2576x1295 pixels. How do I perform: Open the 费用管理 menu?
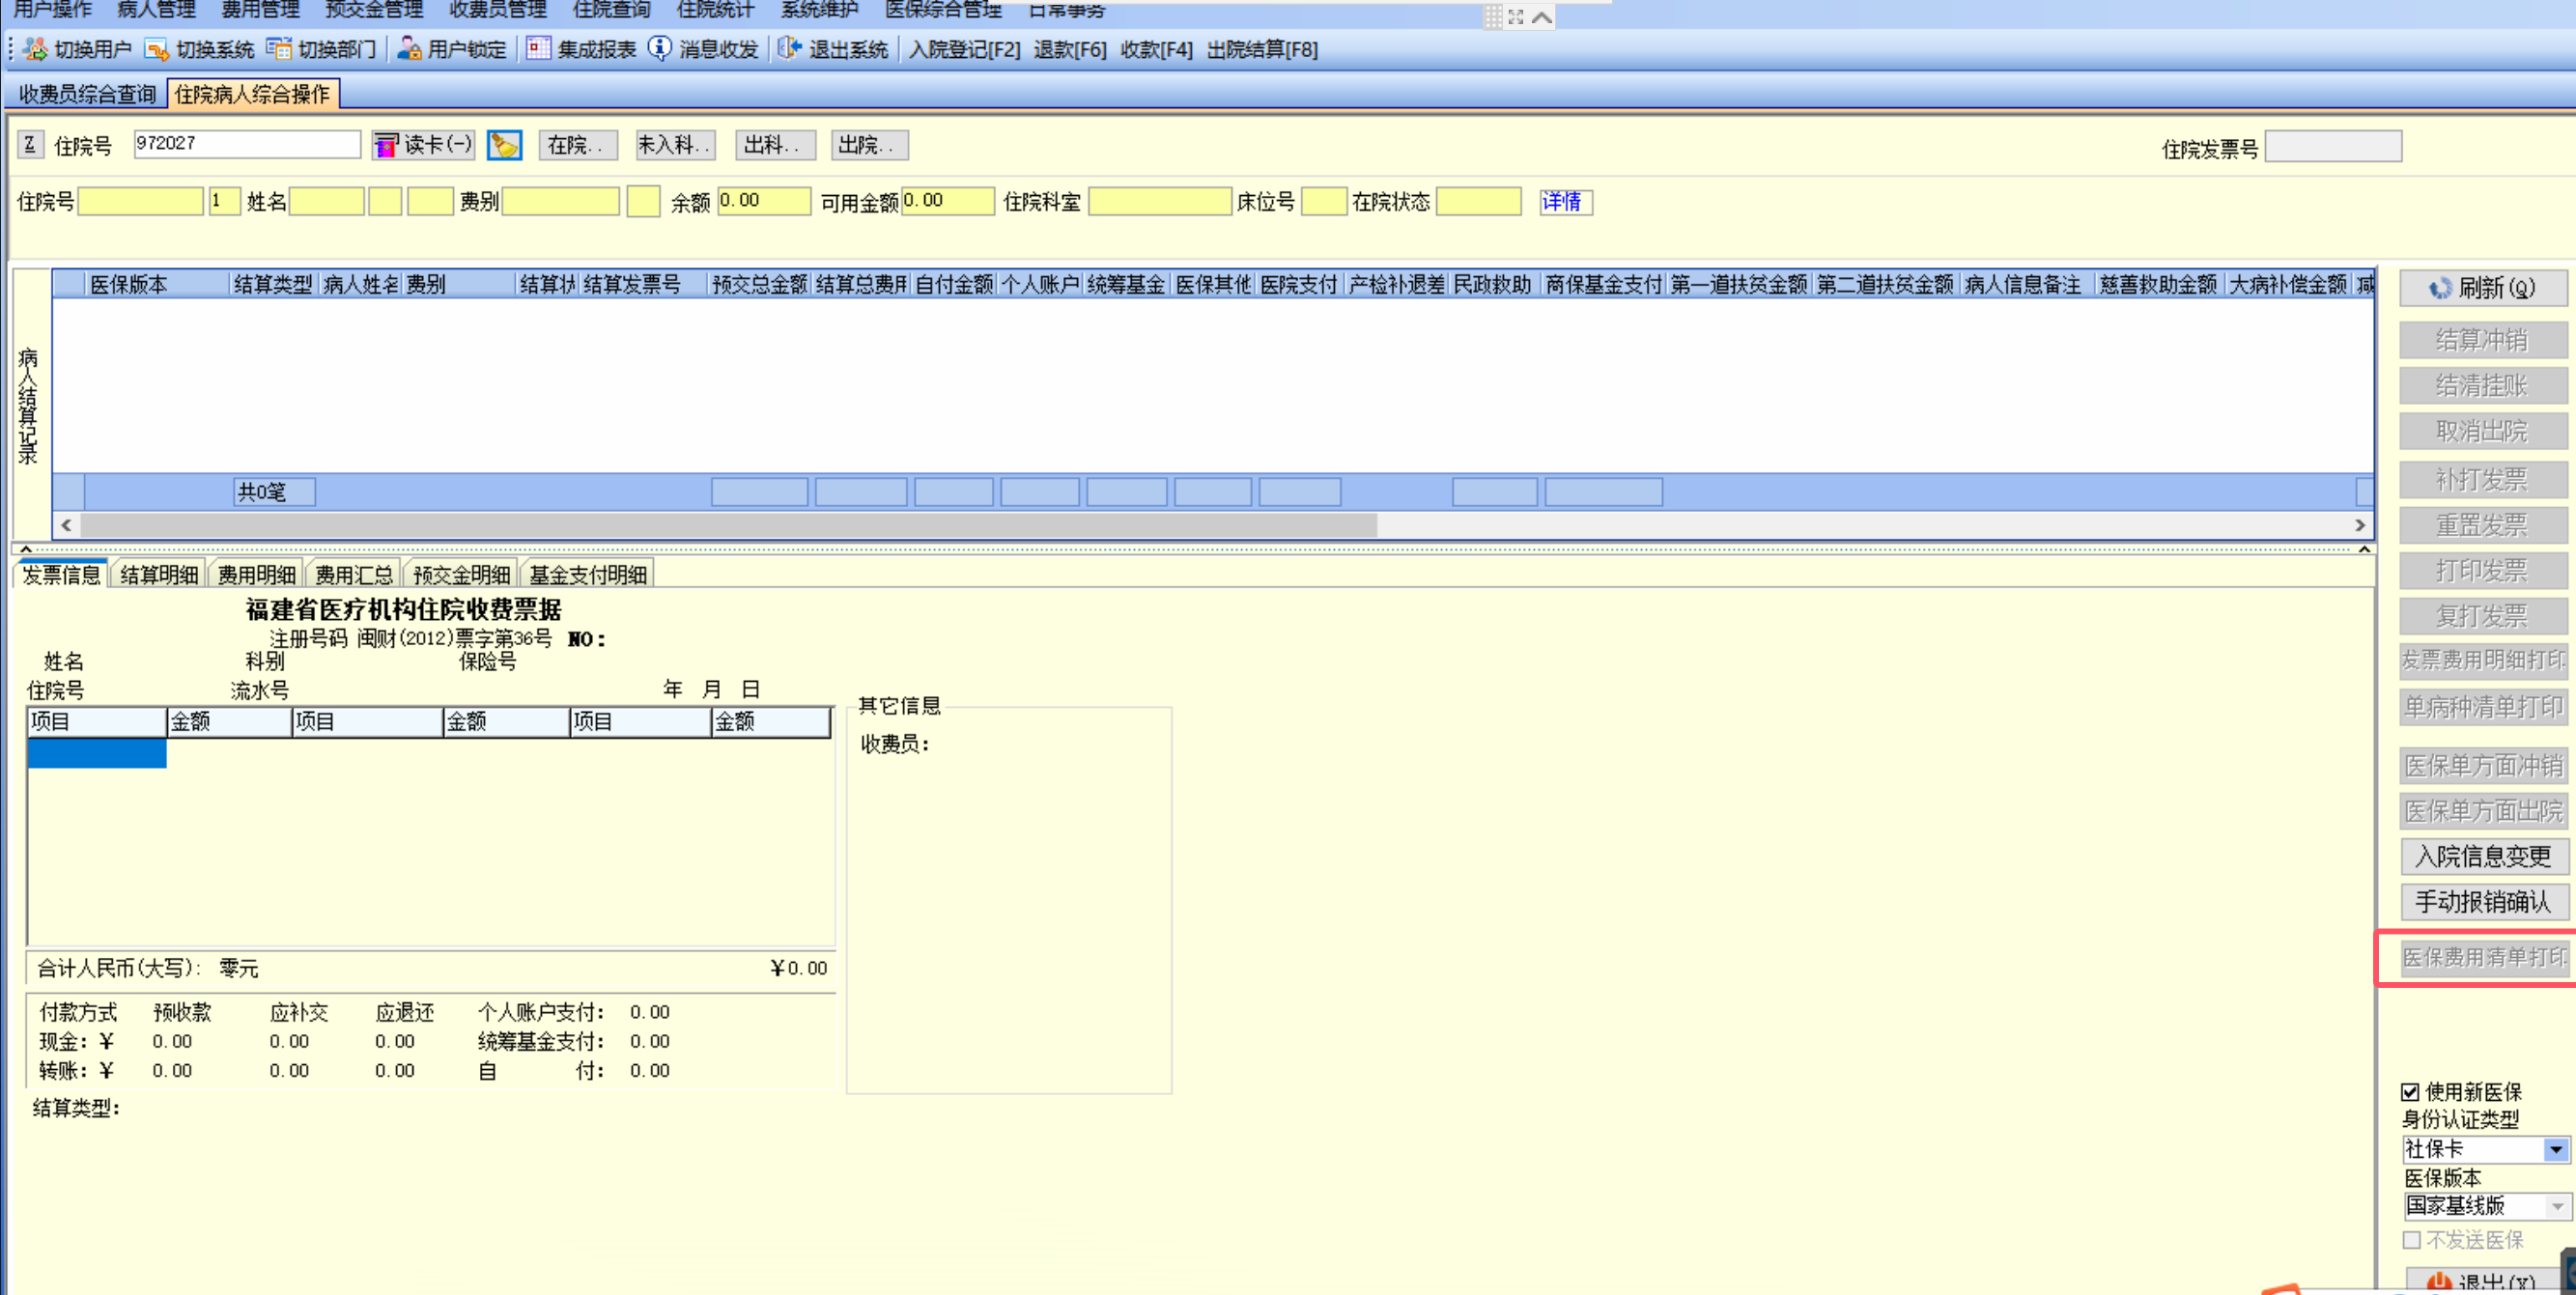tap(260, 10)
